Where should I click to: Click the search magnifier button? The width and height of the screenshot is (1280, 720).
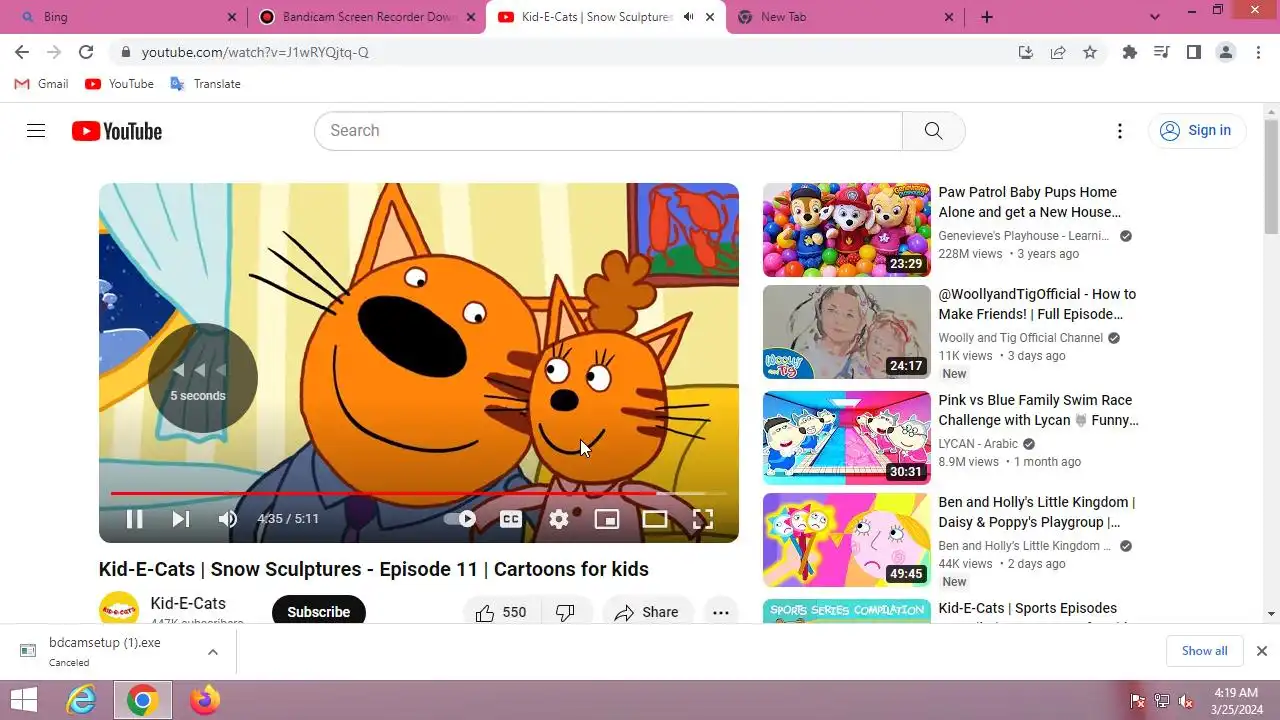(934, 131)
